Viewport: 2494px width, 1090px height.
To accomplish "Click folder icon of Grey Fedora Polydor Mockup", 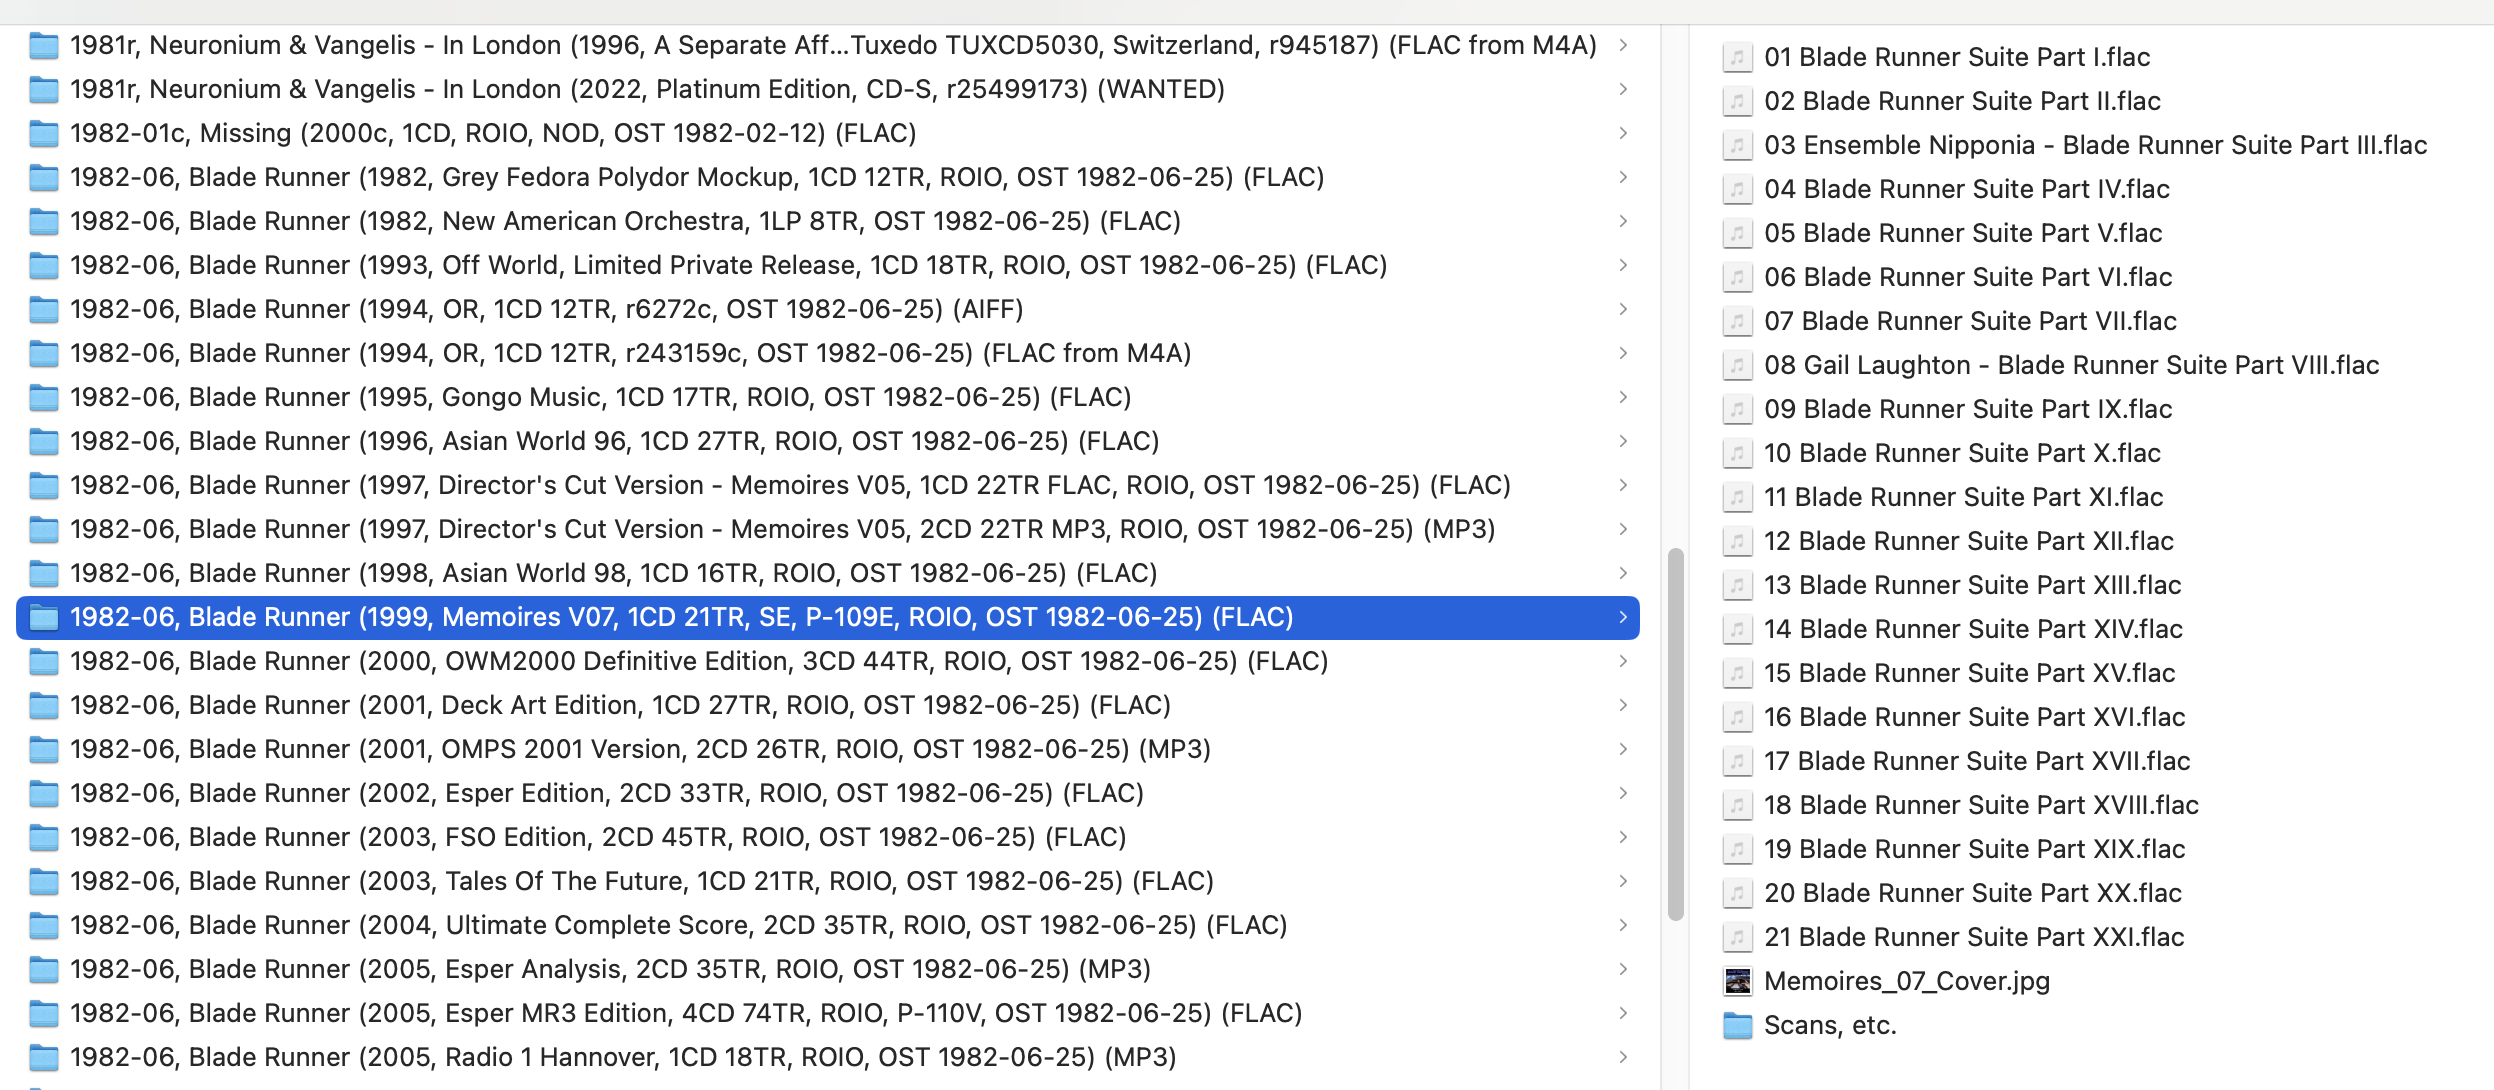I will coord(44,177).
